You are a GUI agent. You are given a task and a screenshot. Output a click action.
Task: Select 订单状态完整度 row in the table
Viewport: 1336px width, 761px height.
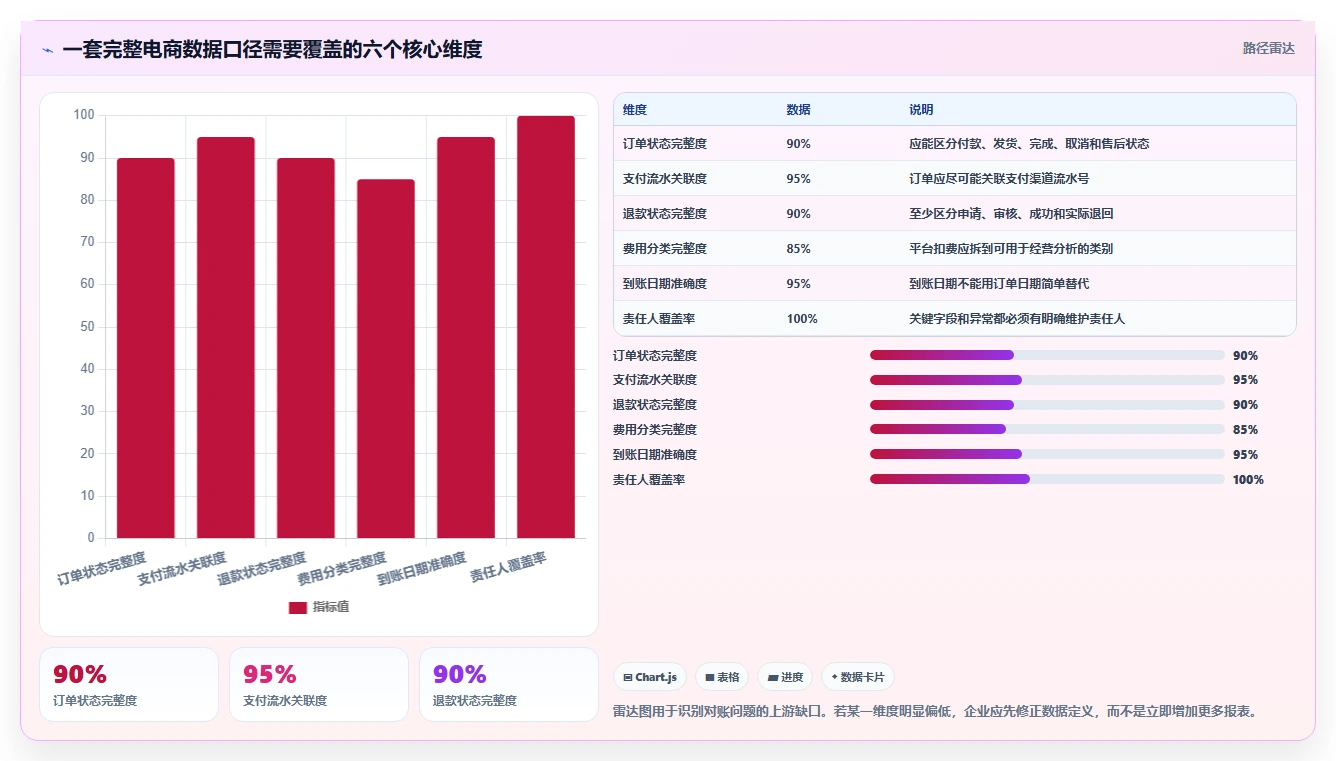click(954, 143)
